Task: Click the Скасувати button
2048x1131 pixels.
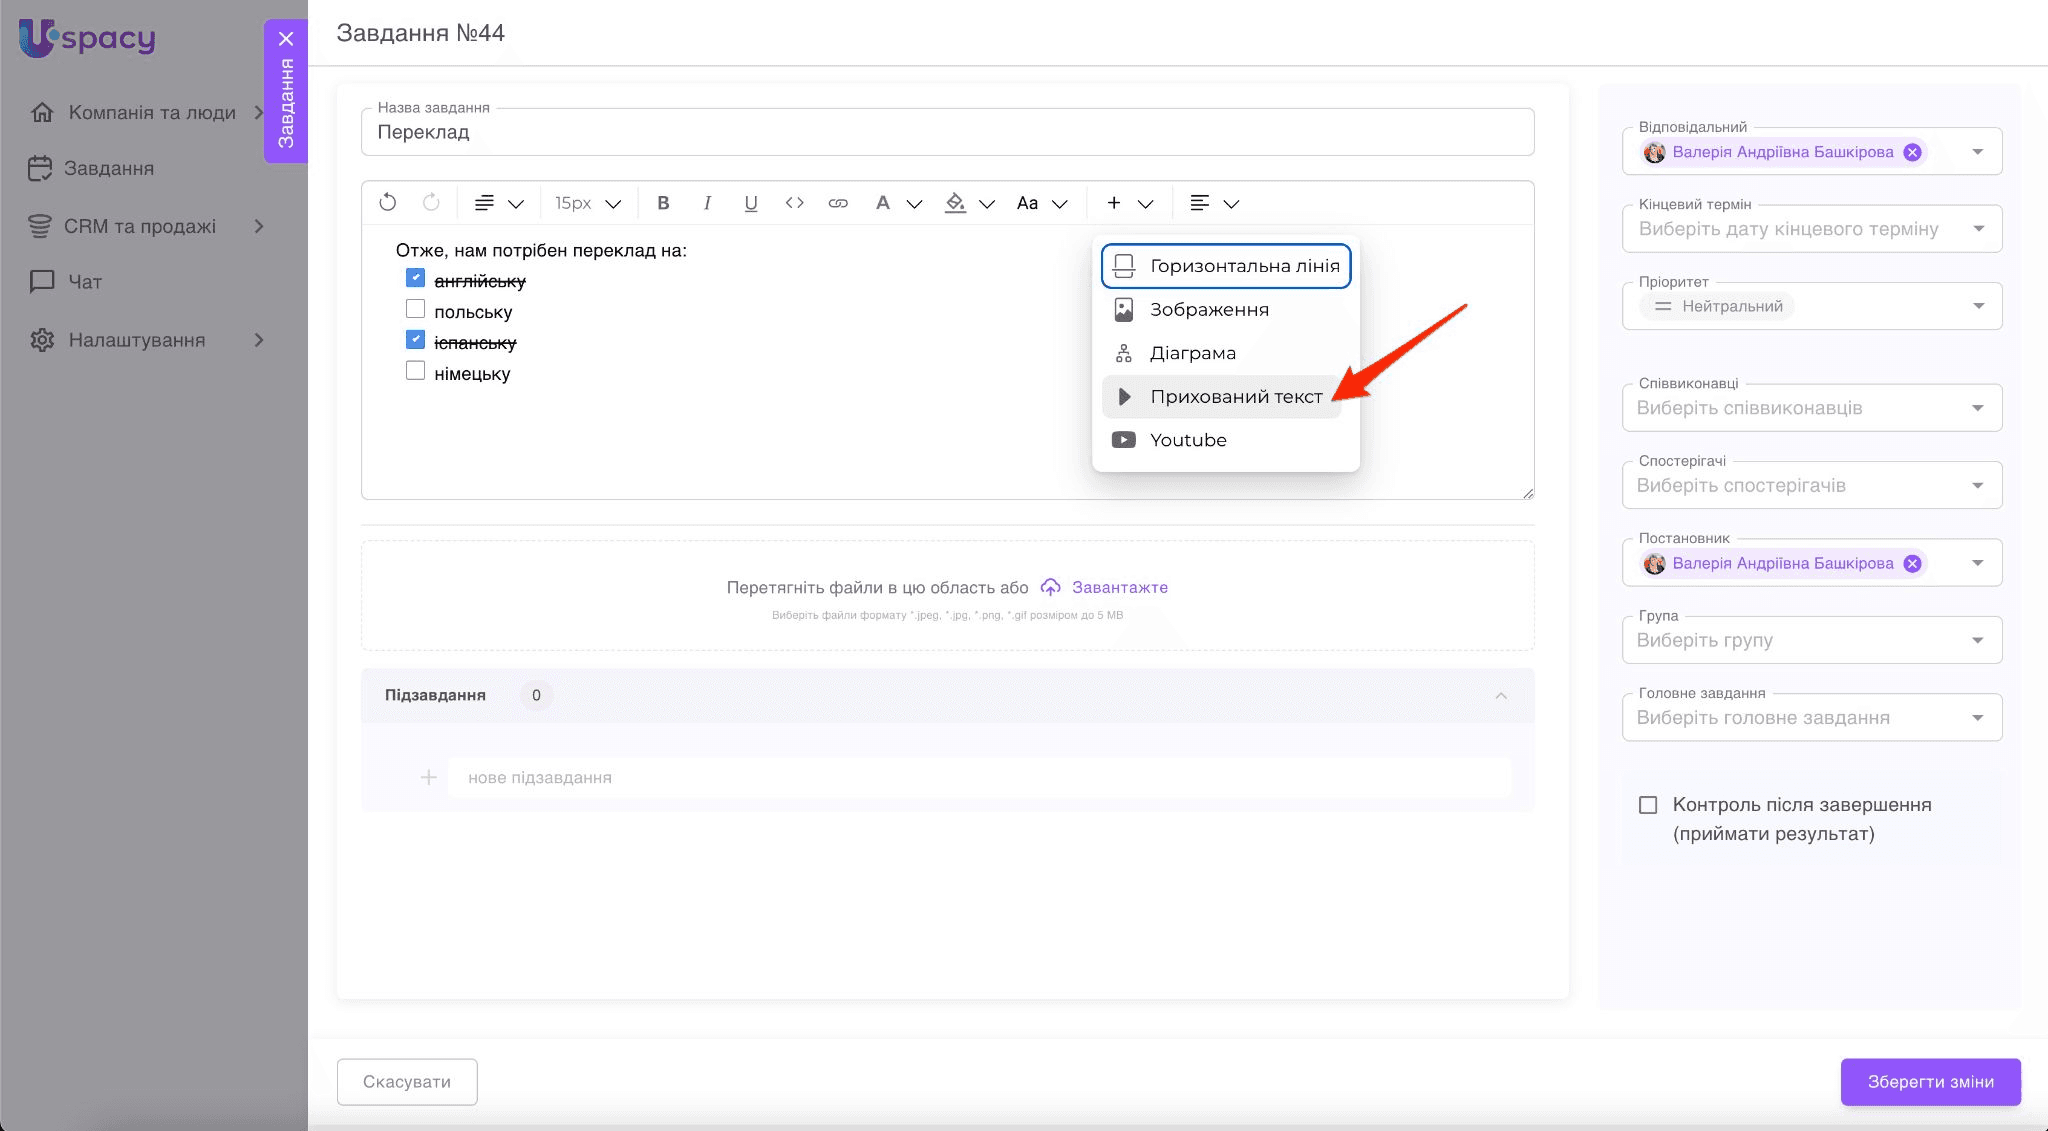Action: click(407, 1082)
